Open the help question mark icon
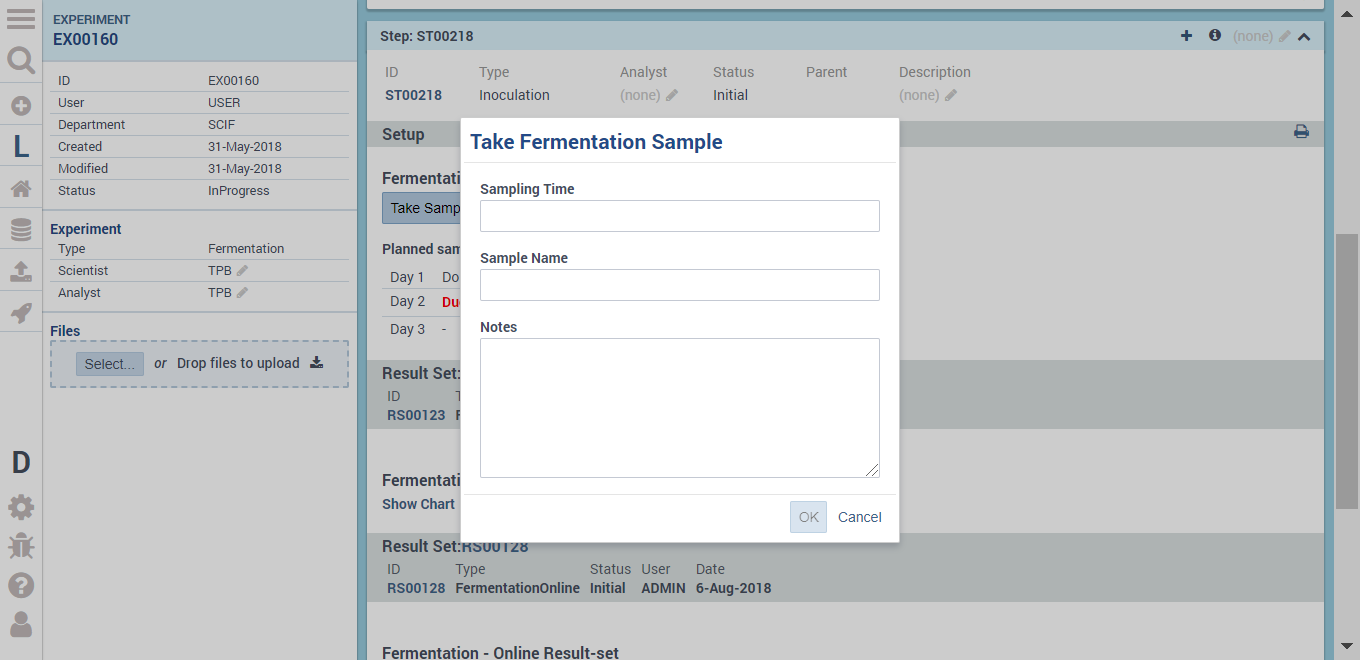This screenshot has width=1360, height=660. [21, 585]
